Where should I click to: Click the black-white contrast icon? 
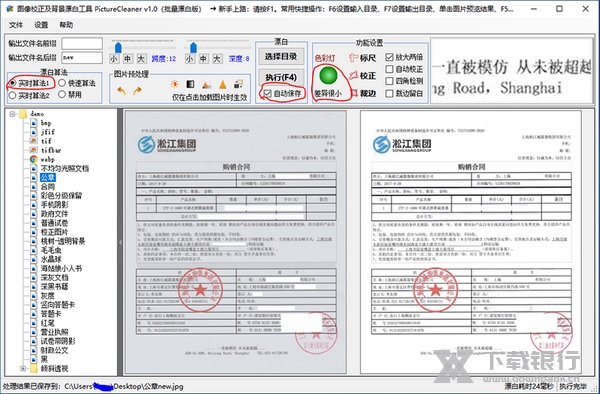click(190, 84)
